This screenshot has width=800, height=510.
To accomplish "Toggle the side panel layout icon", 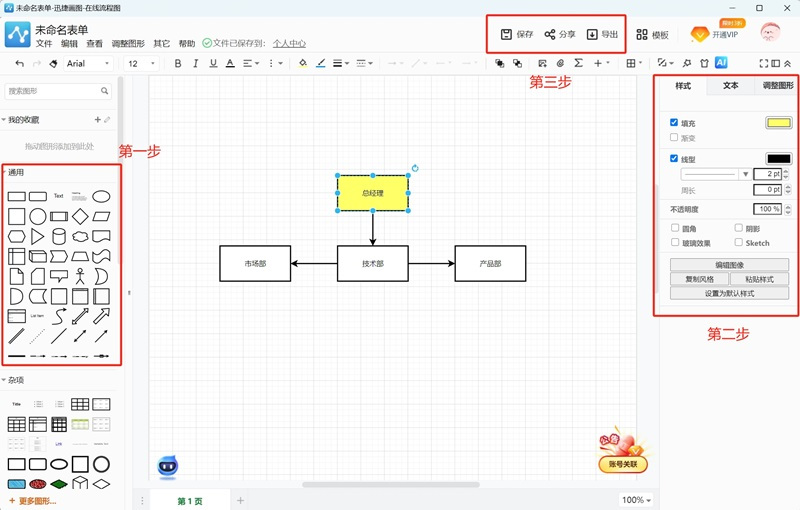I will pyautogui.click(x=776, y=63).
